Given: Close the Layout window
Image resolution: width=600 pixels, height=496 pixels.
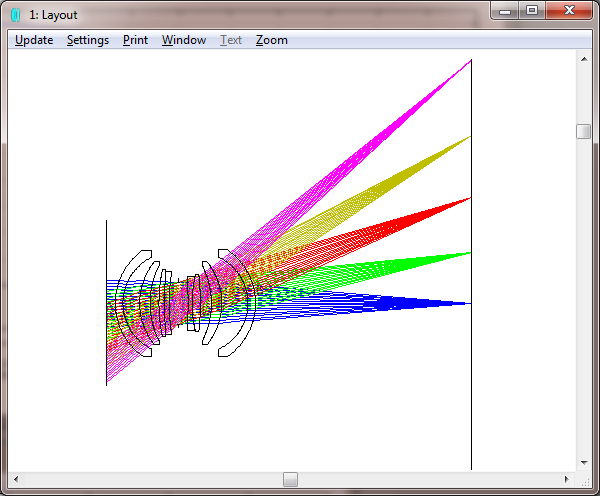Looking at the screenshot, I should coord(569,11).
